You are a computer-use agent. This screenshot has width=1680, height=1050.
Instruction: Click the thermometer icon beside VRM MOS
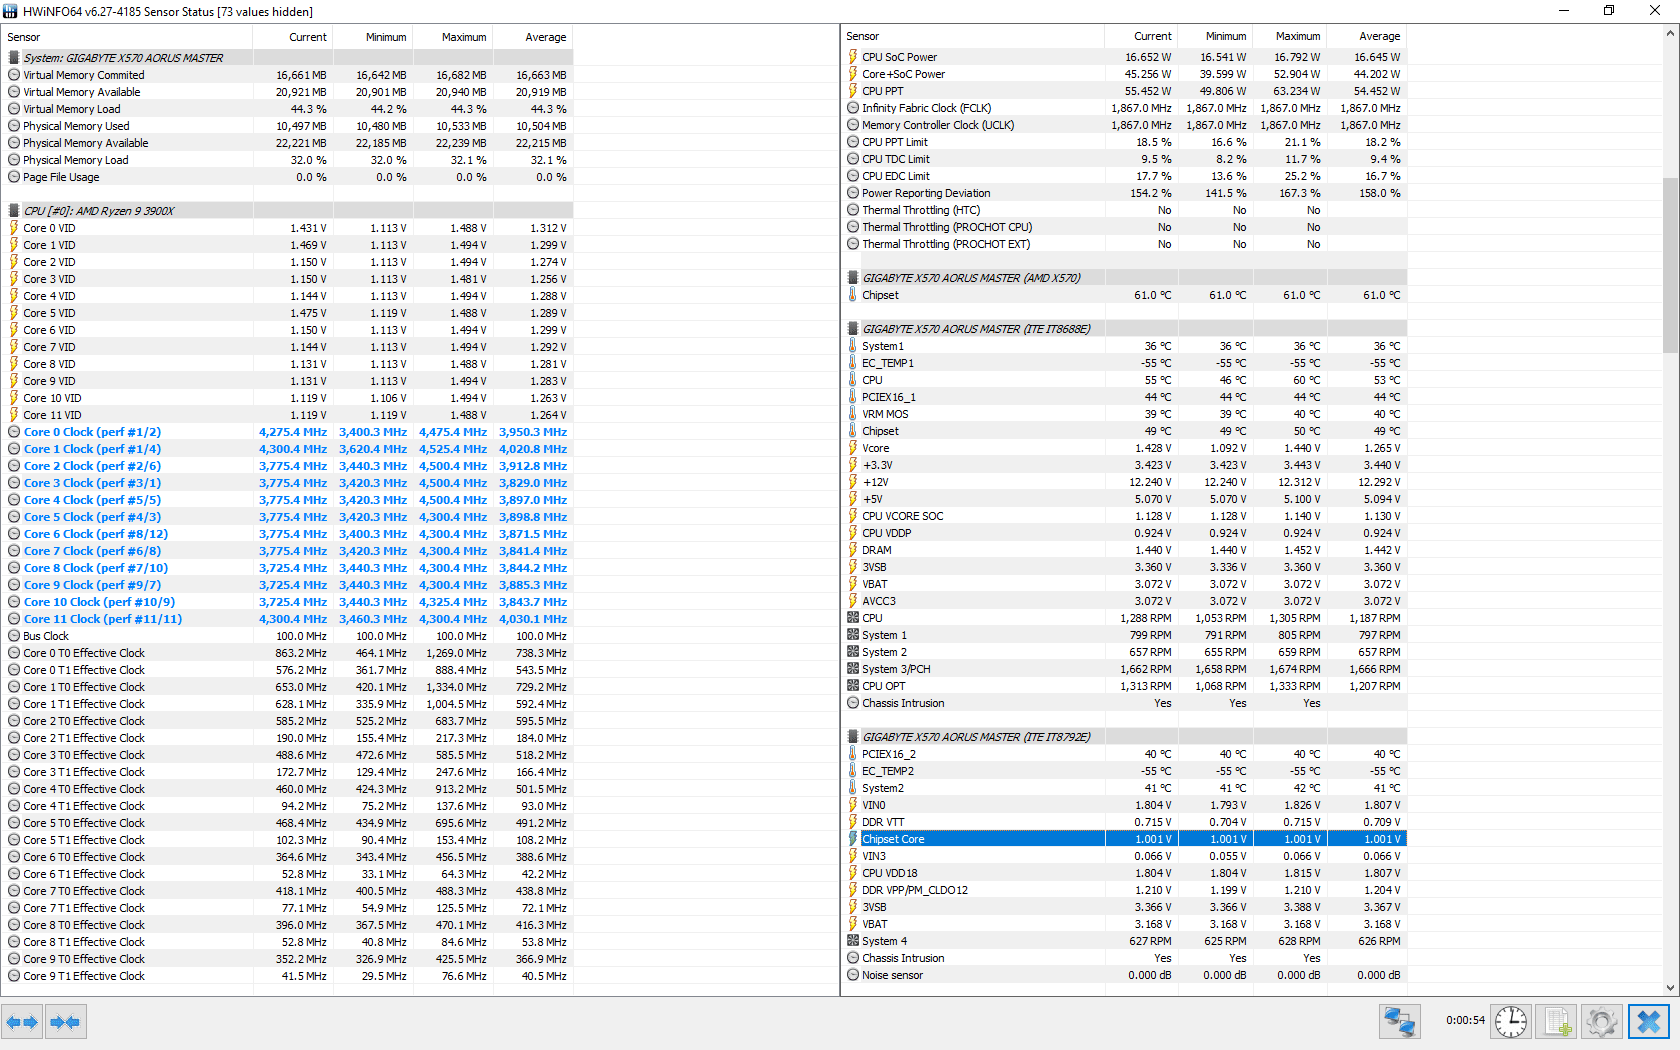point(853,414)
